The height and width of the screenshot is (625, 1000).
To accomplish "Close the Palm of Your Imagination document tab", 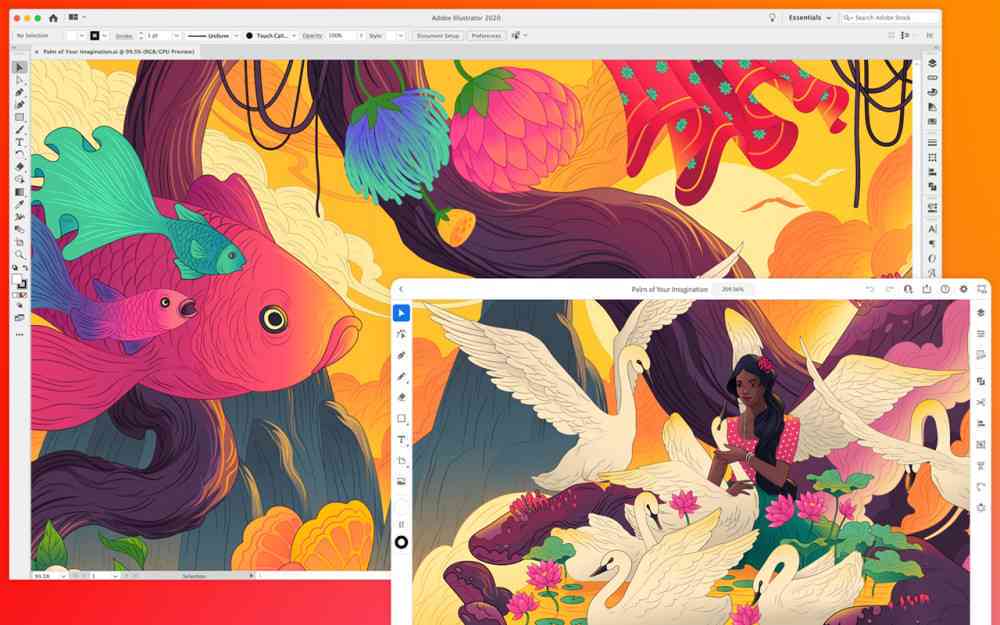I will coord(36,52).
